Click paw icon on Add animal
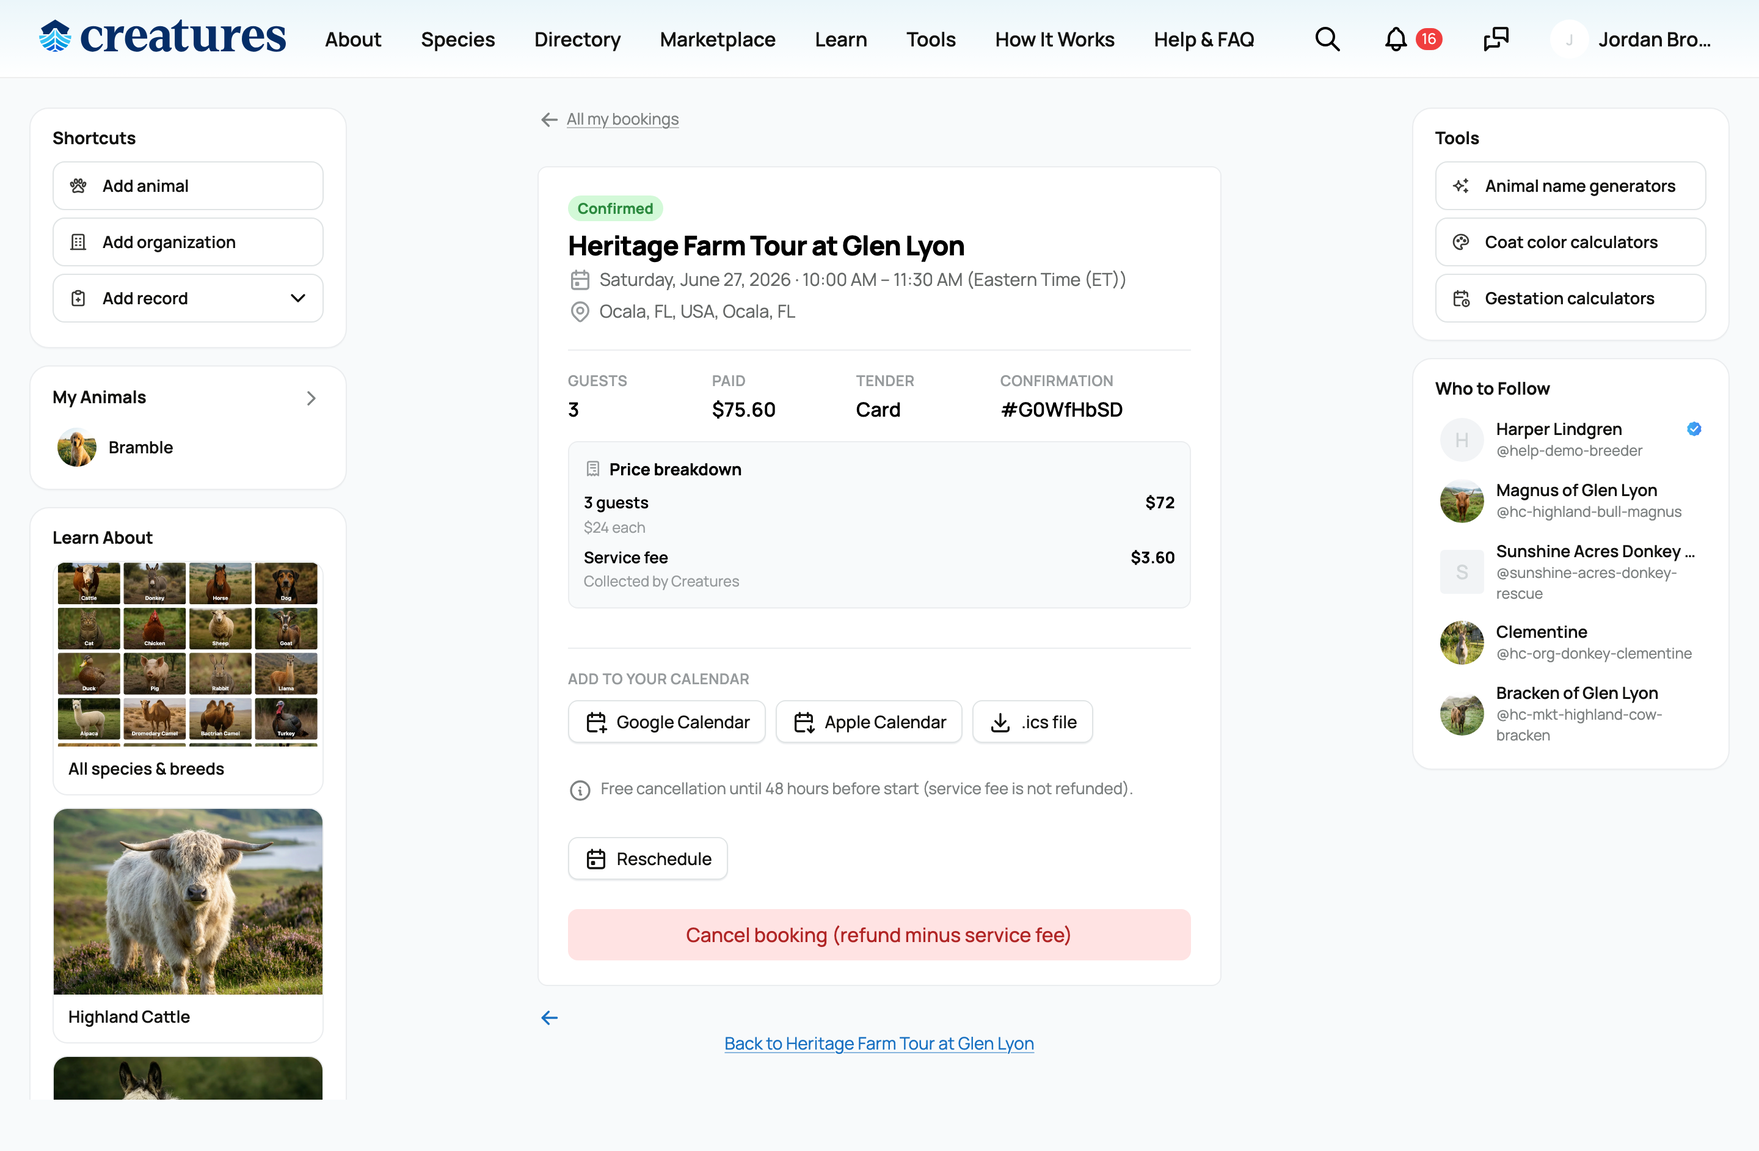The width and height of the screenshot is (1759, 1151). [x=78, y=186]
